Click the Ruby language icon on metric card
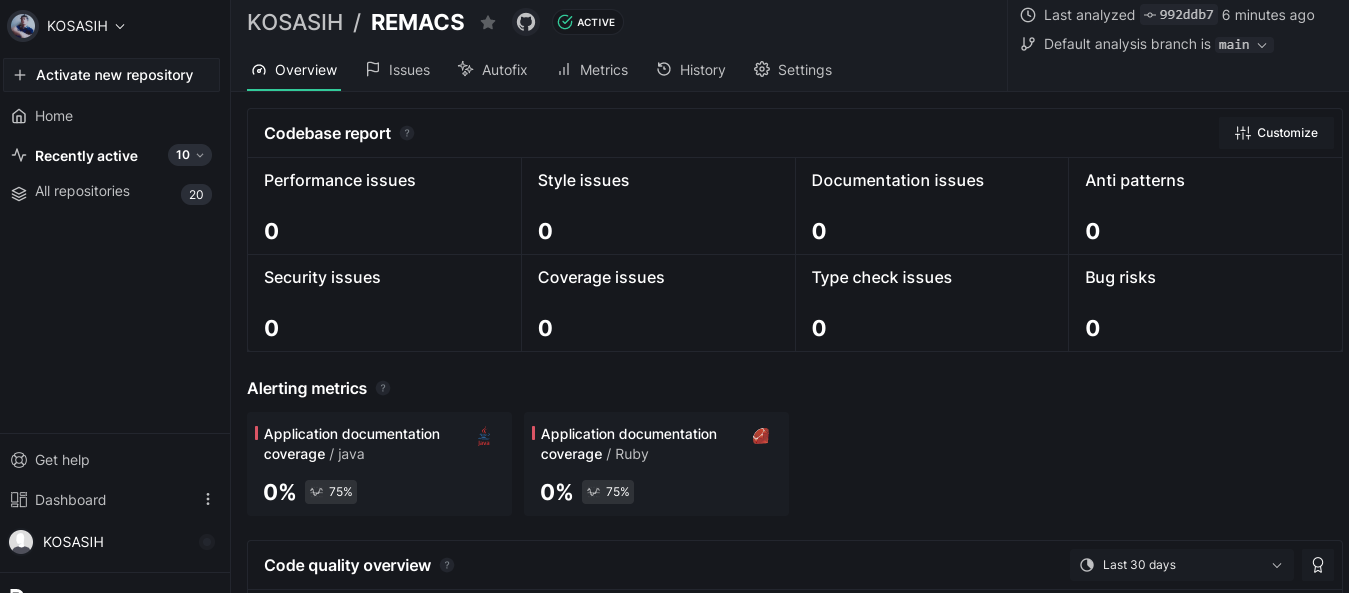The width and height of the screenshot is (1349, 593). click(x=761, y=436)
